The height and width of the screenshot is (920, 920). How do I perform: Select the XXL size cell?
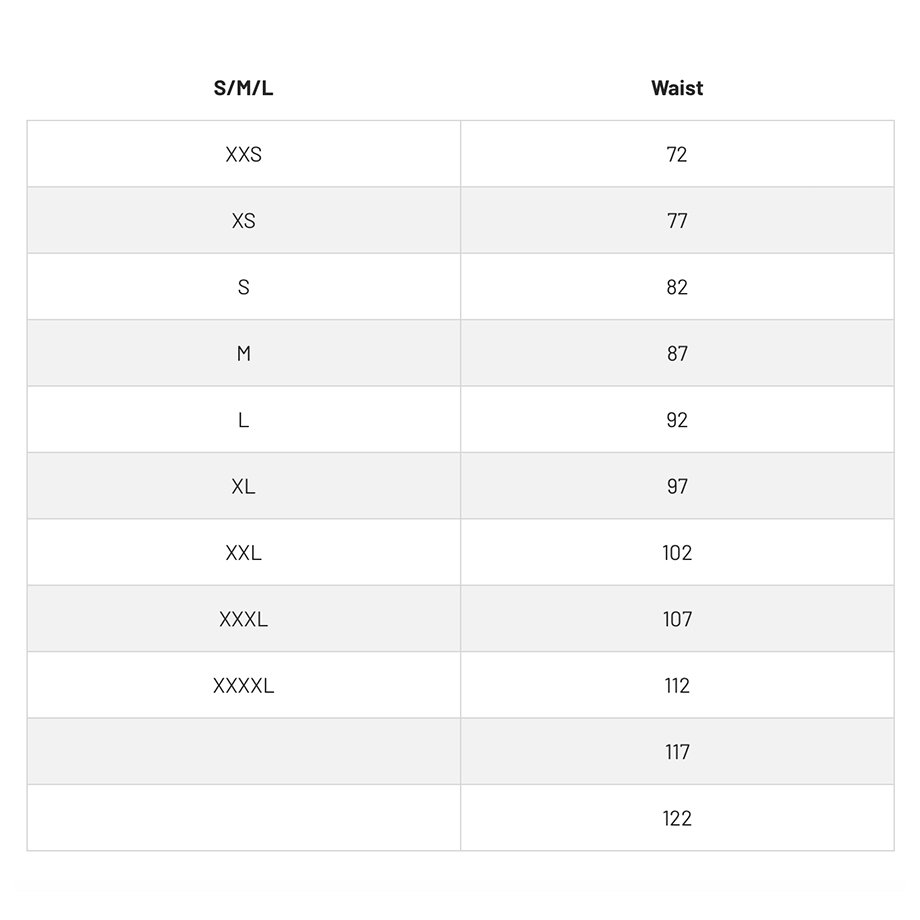pos(243,552)
